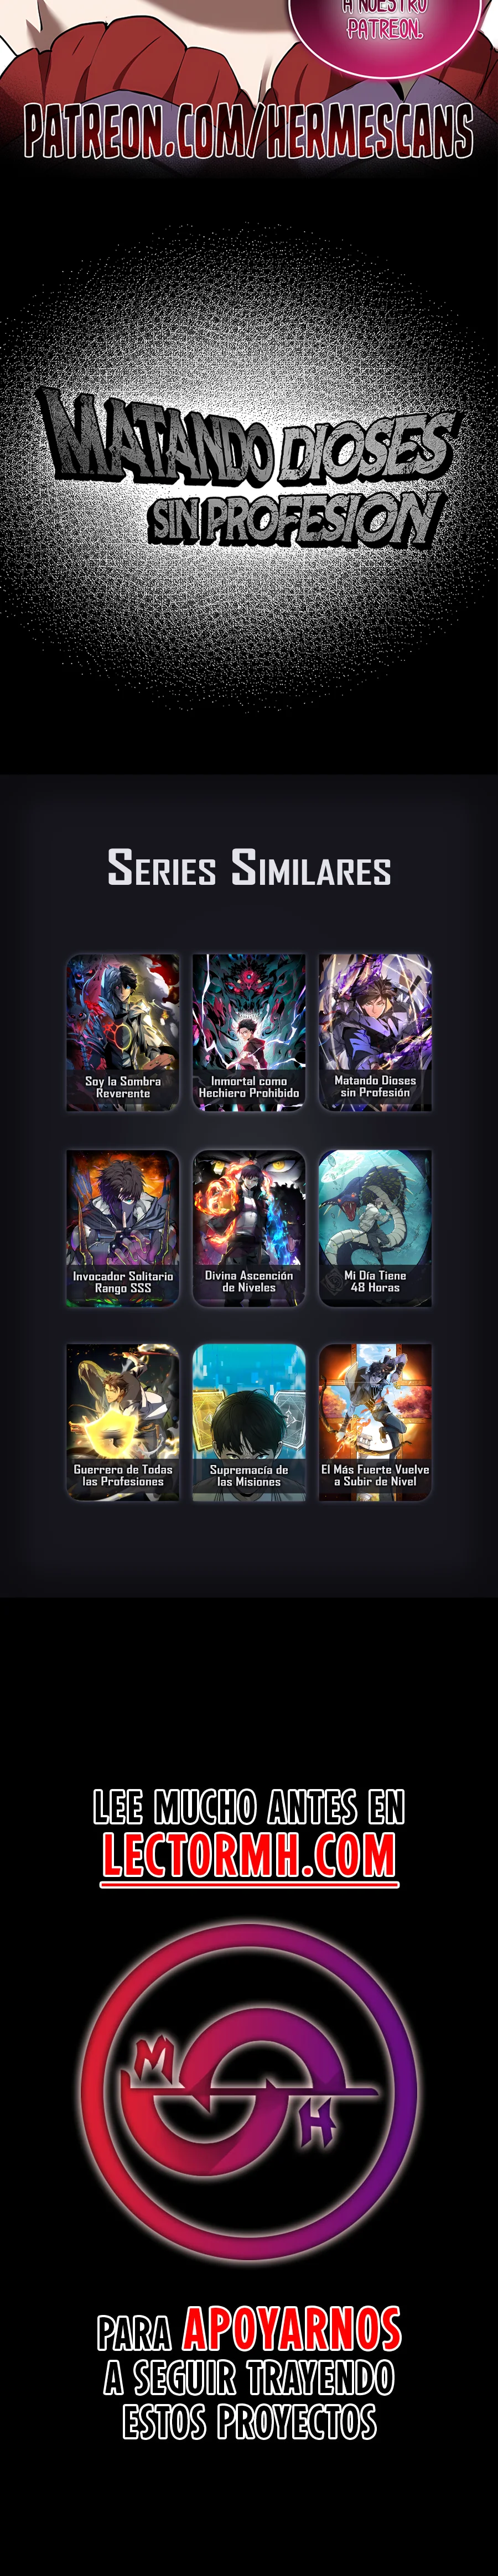Open Guerrero de Todas las Profesiones card

pos(123,1421)
